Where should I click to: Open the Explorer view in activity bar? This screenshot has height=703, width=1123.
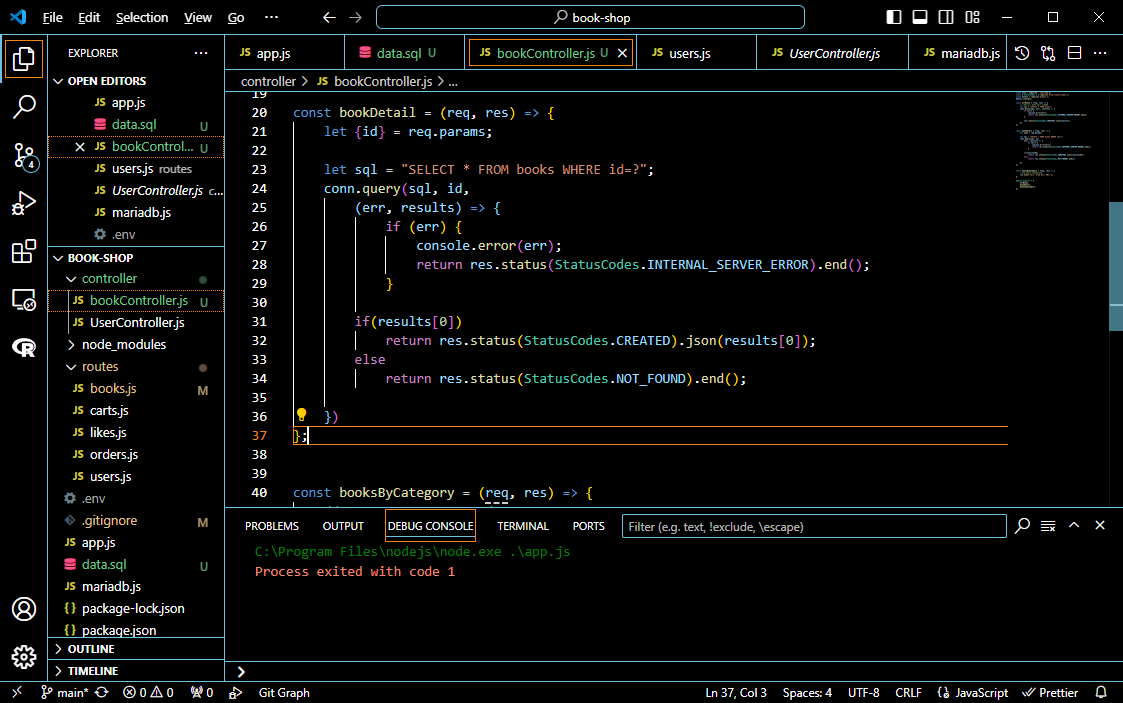[24, 59]
